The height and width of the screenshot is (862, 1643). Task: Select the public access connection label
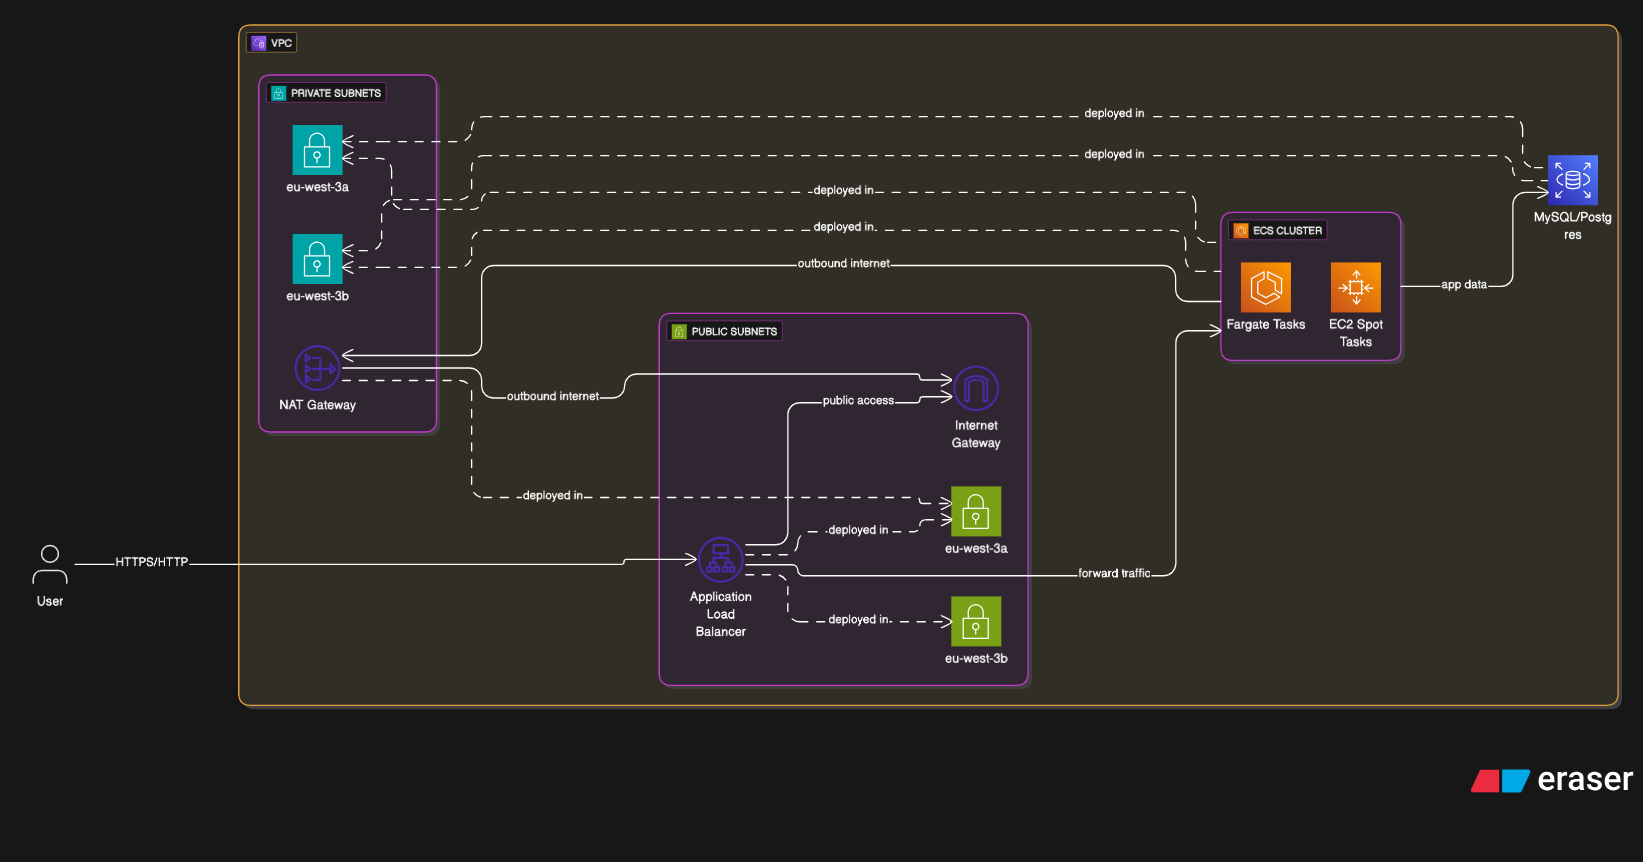click(858, 400)
